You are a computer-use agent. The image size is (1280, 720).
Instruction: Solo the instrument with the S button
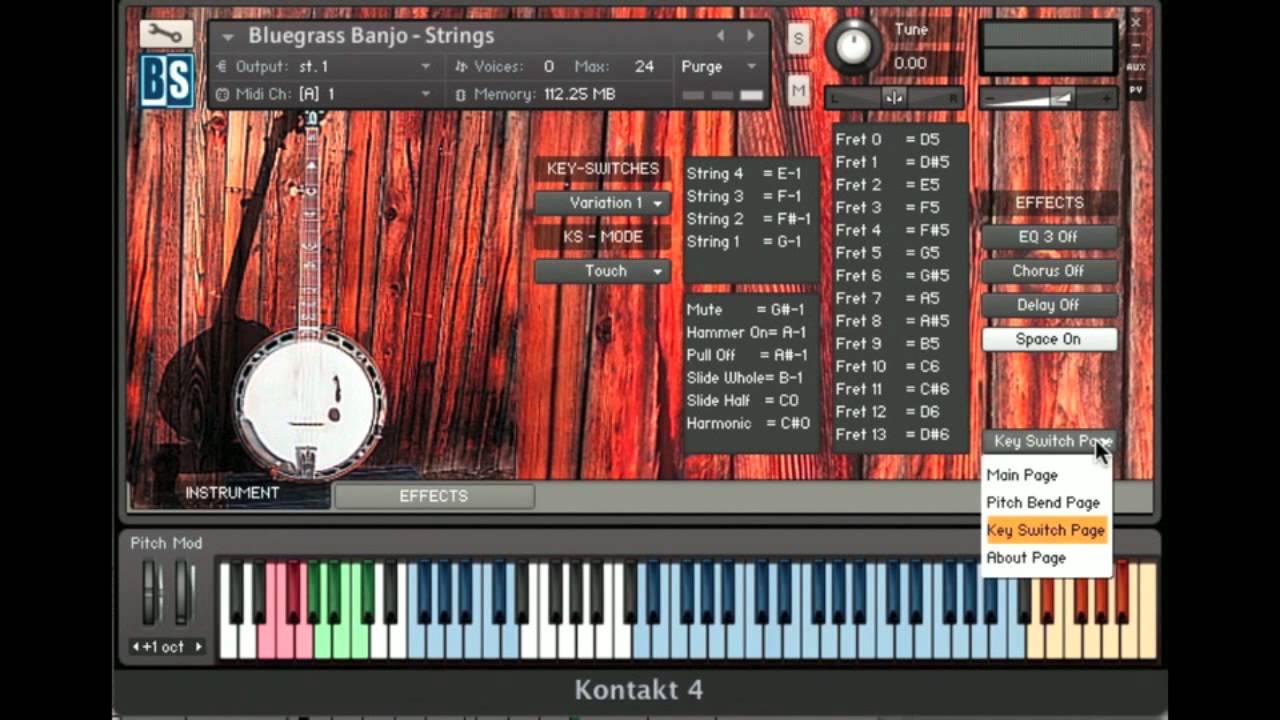pyautogui.click(x=798, y=39)
